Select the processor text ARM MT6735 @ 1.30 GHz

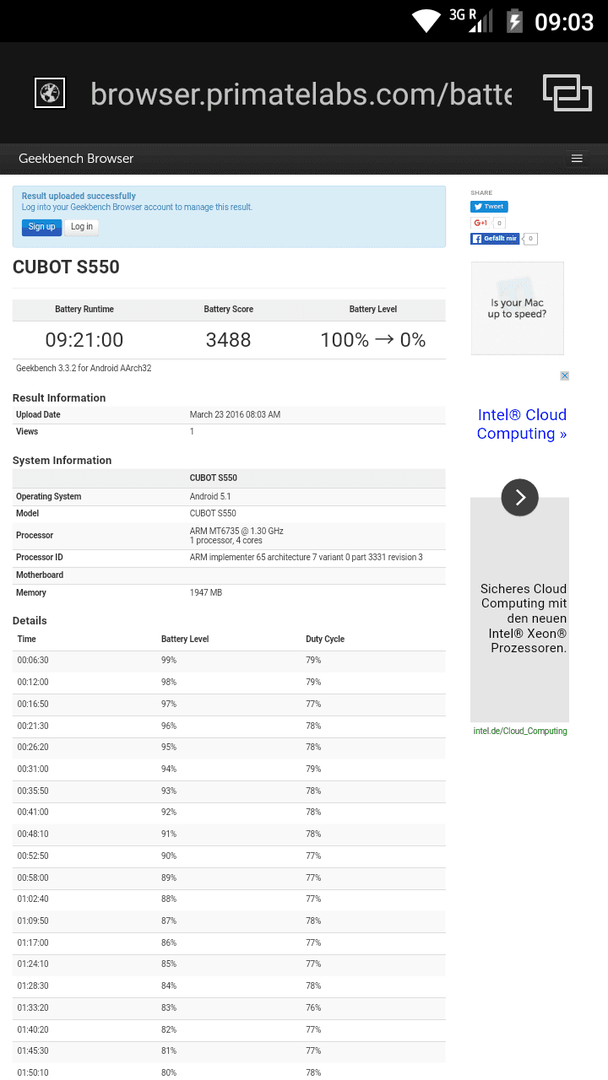pyautogui.click(x=236, y=531)
